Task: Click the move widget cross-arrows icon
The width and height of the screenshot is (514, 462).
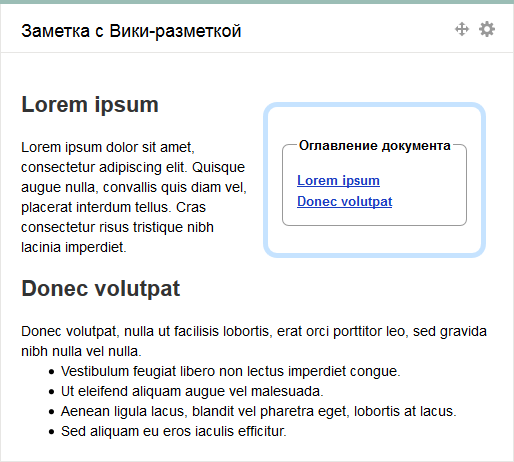Action: pos(462,29)
